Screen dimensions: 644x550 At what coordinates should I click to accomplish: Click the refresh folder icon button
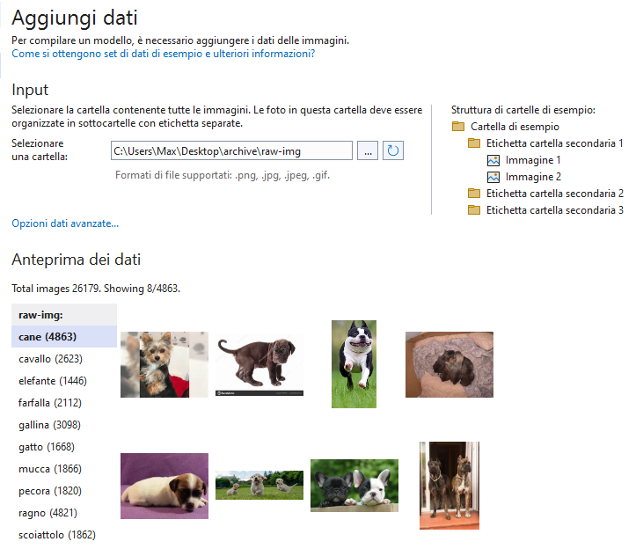click(x=393, y=151)
